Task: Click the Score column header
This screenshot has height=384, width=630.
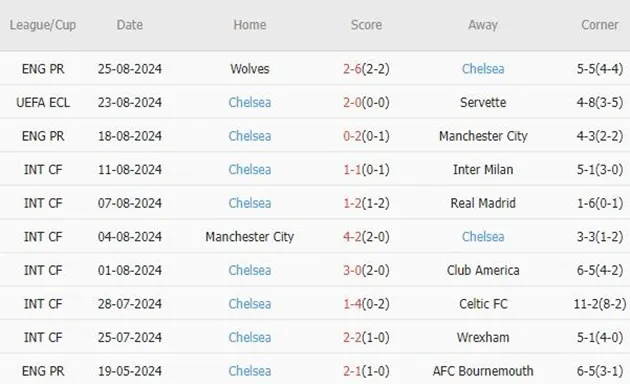Action: [x=366, y=25]
